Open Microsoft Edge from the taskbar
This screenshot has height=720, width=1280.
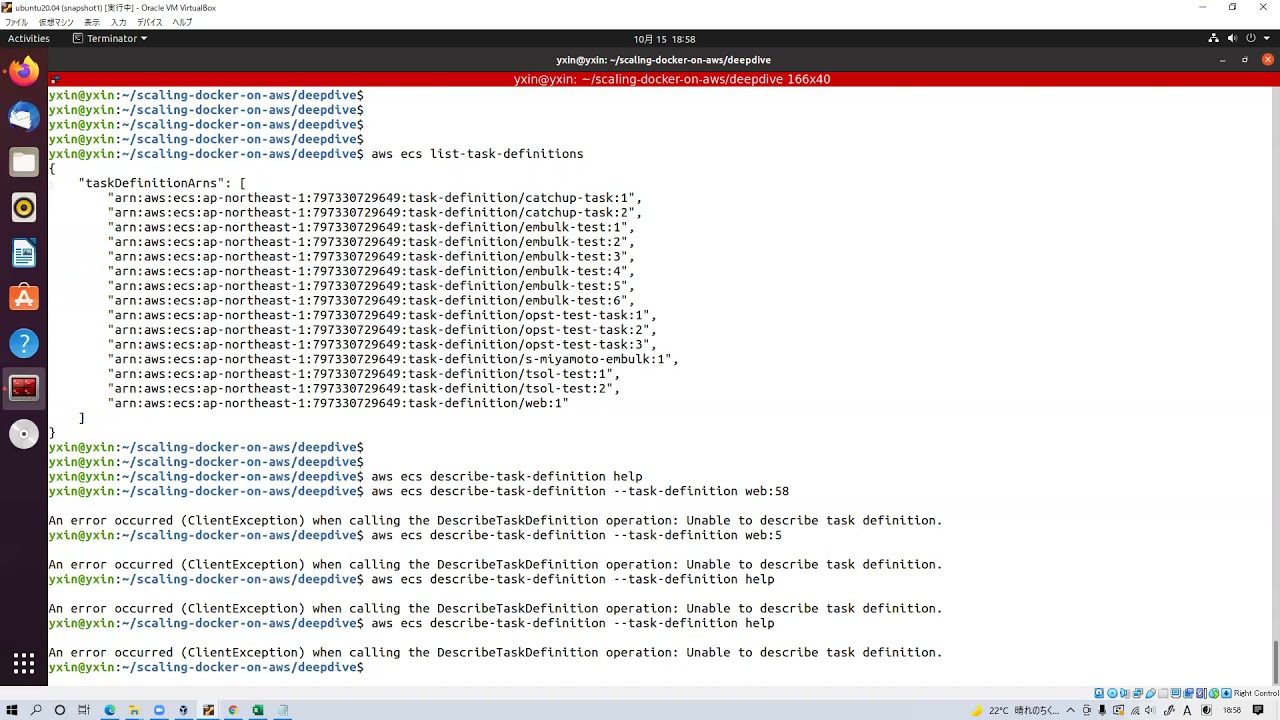tap(110, 710)
